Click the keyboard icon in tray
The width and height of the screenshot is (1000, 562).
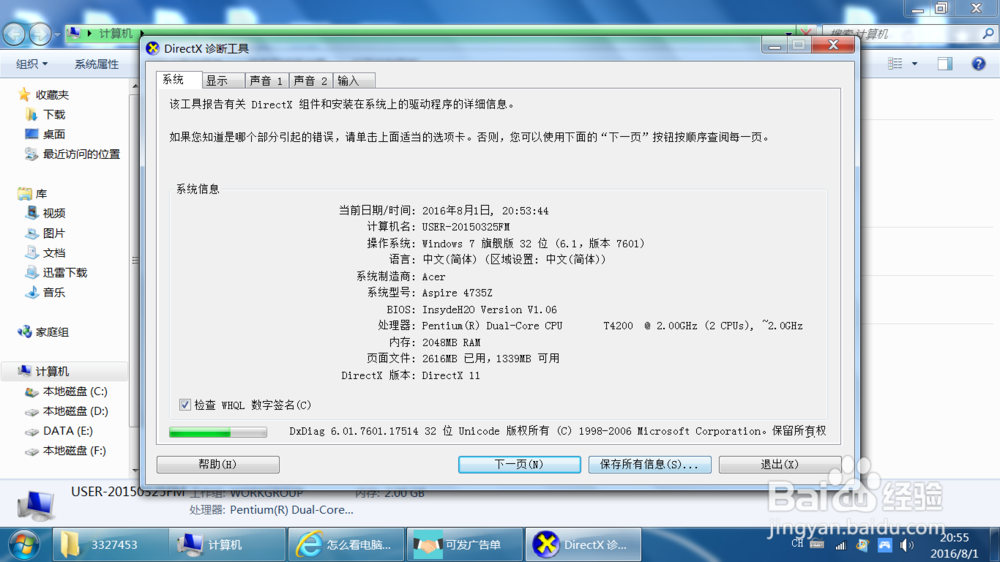tap(817, 544)
